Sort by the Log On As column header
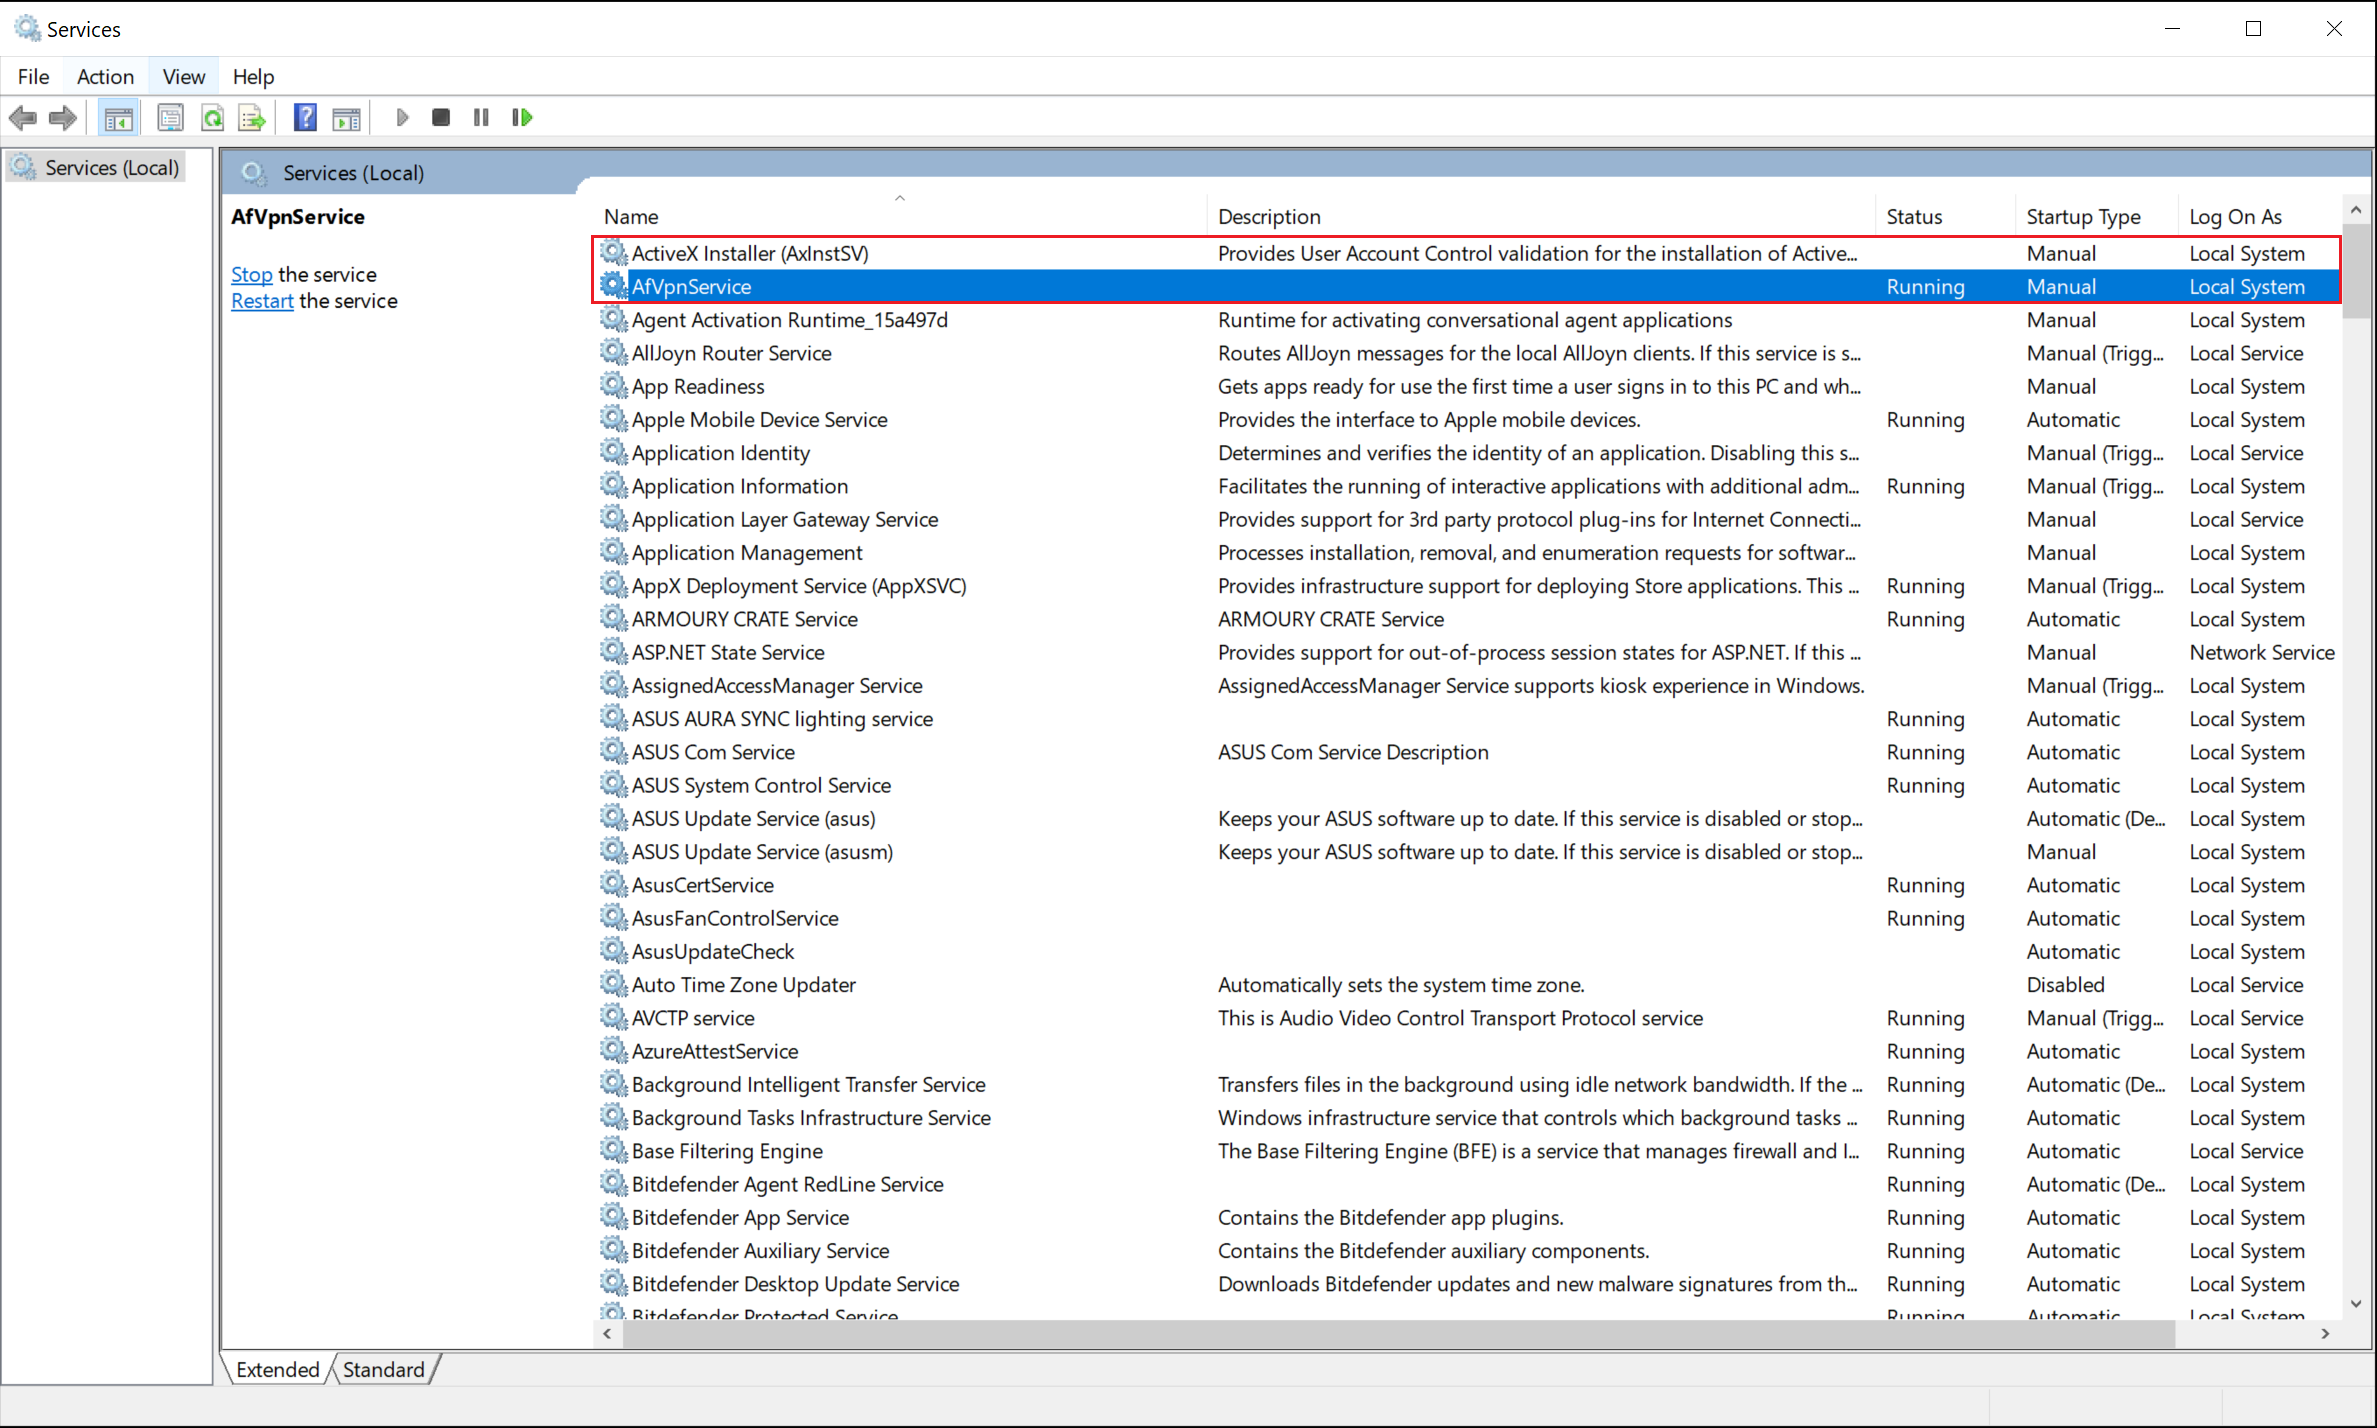 (x=2260, y=216)
